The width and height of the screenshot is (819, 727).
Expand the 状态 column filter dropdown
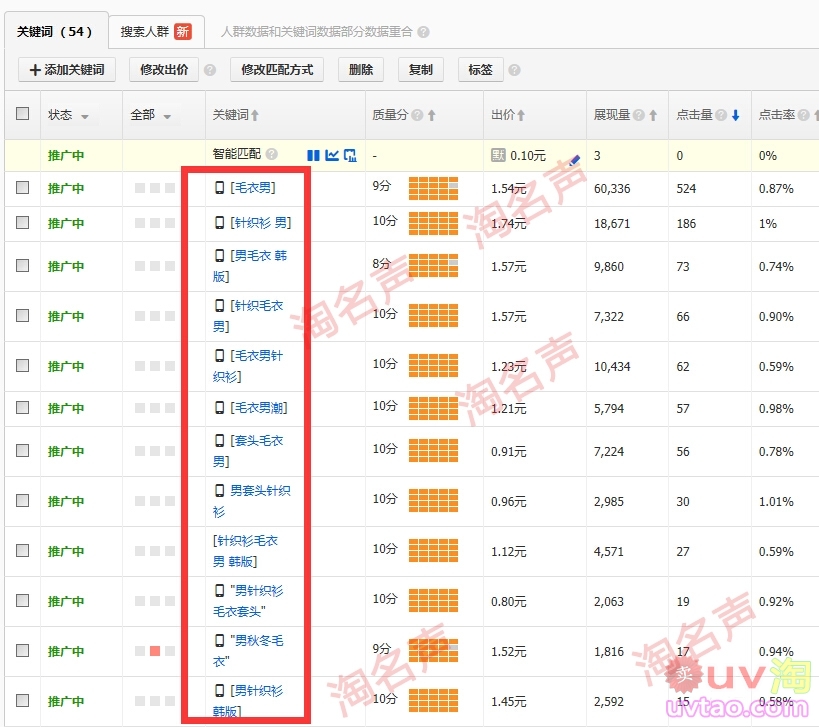(84, 116)
